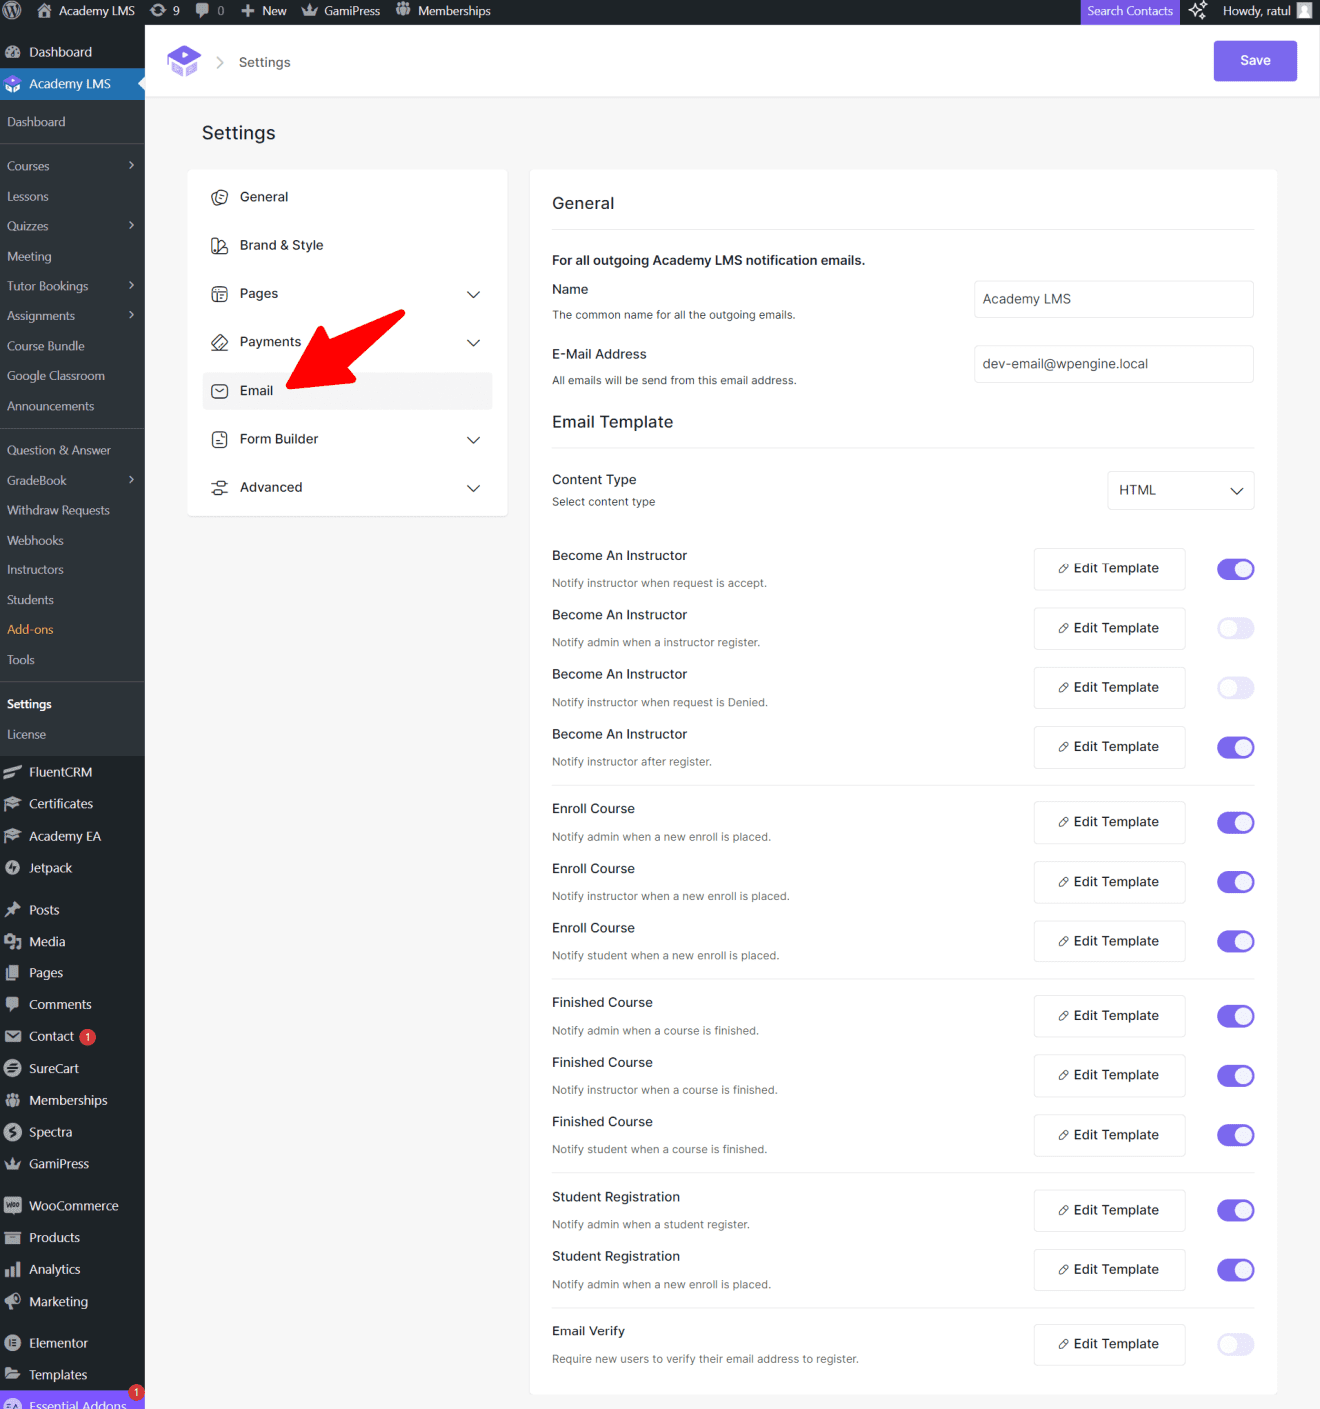Open the Memberships admin bar menu
This screenshot has height=1409, width=1320.
(443, 11)
